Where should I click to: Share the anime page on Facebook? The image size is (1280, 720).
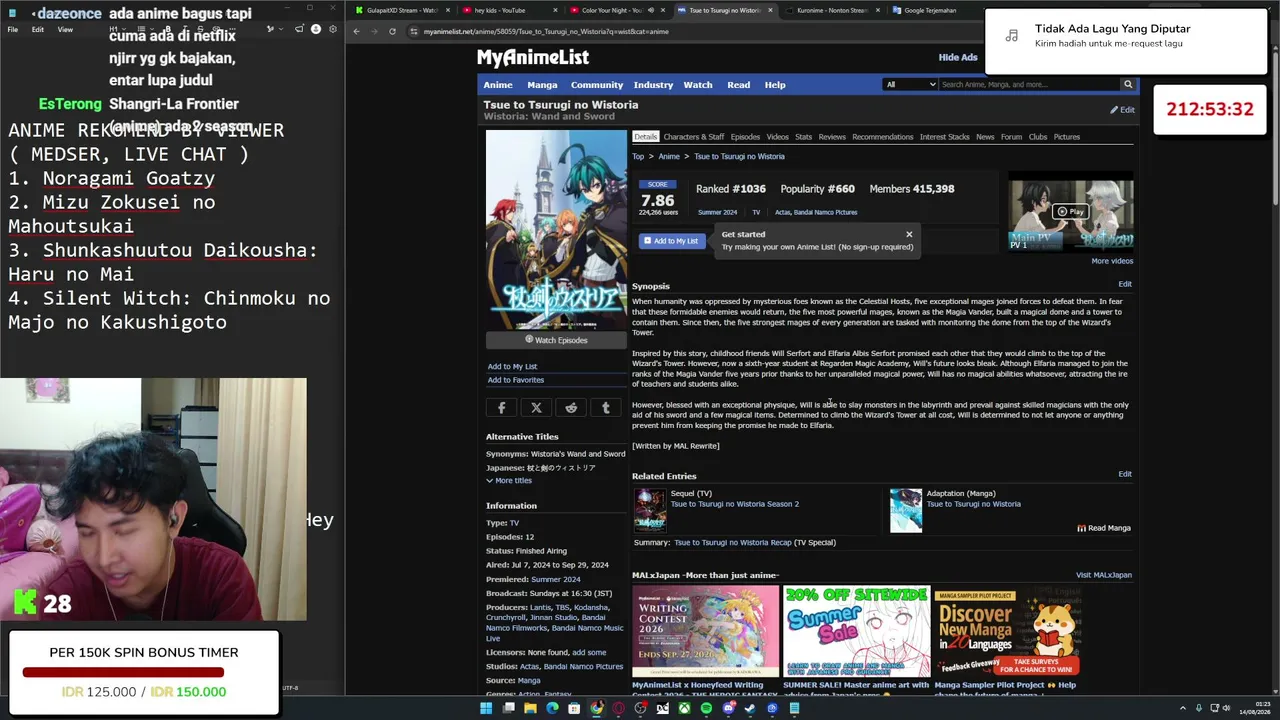tap(502, 408)
